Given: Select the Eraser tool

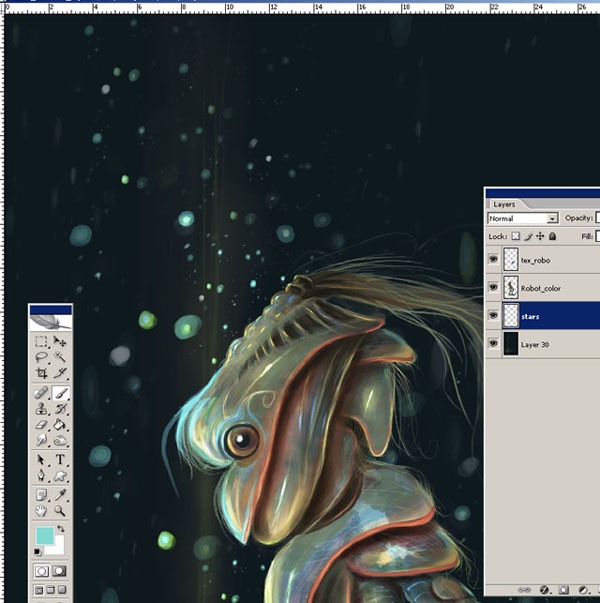Looking at the screenshot, I should point(41,425).
